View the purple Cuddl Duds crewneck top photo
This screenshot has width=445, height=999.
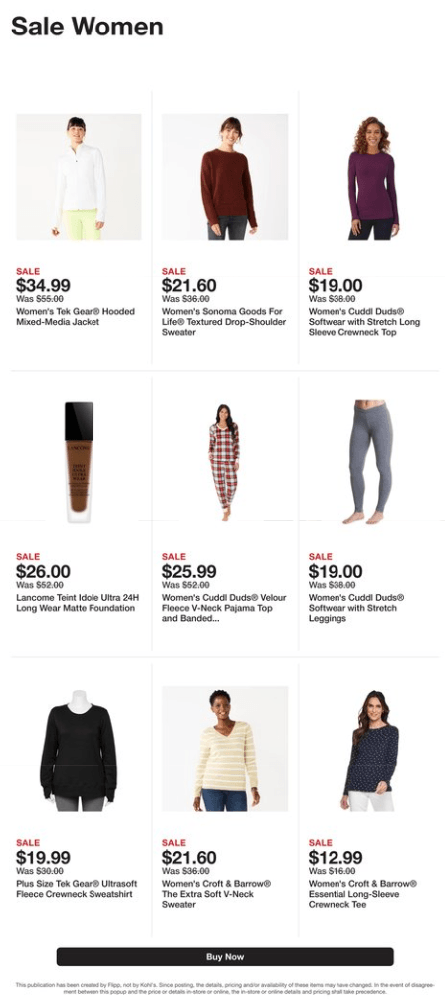point(371,177)
